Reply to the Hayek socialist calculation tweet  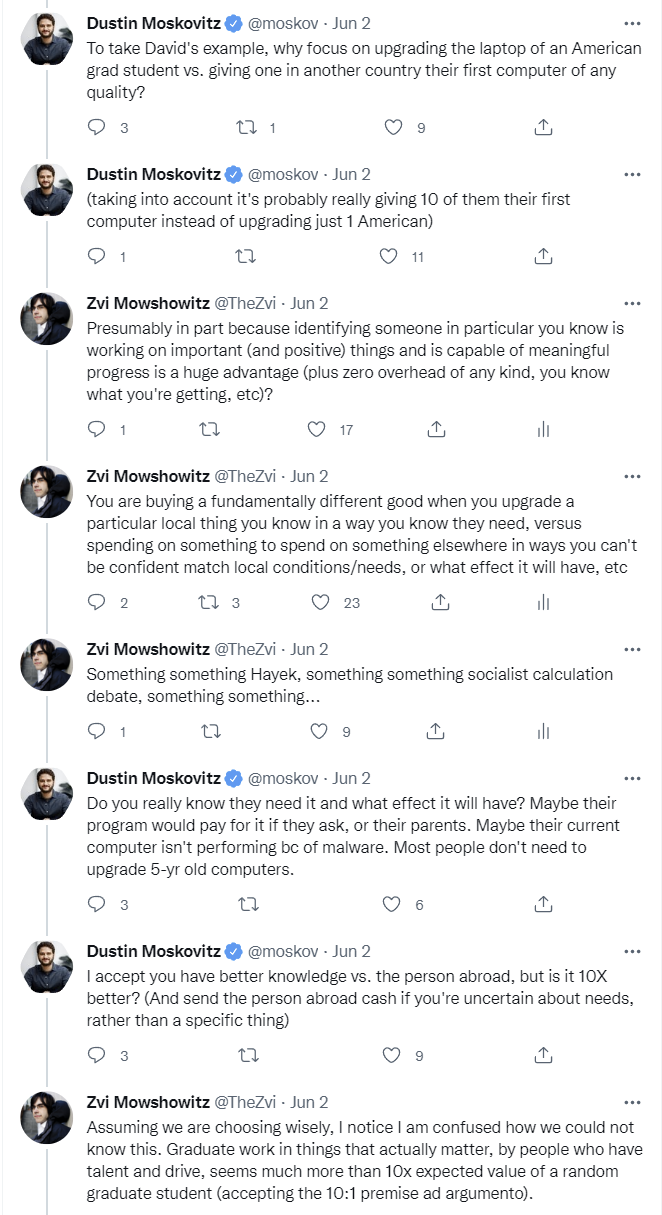97,731
